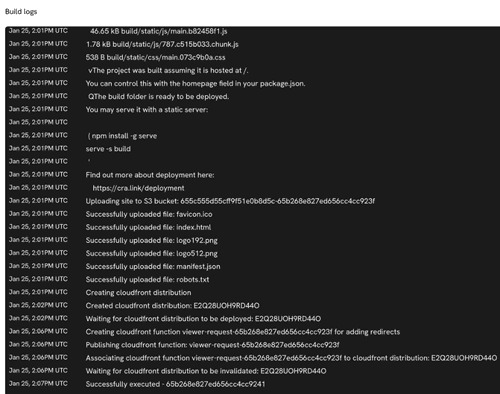Viewport: 500px width, 394px height.
Task: Select the 'Uploading site to S3 bucket' line
Action: (230, 201)
